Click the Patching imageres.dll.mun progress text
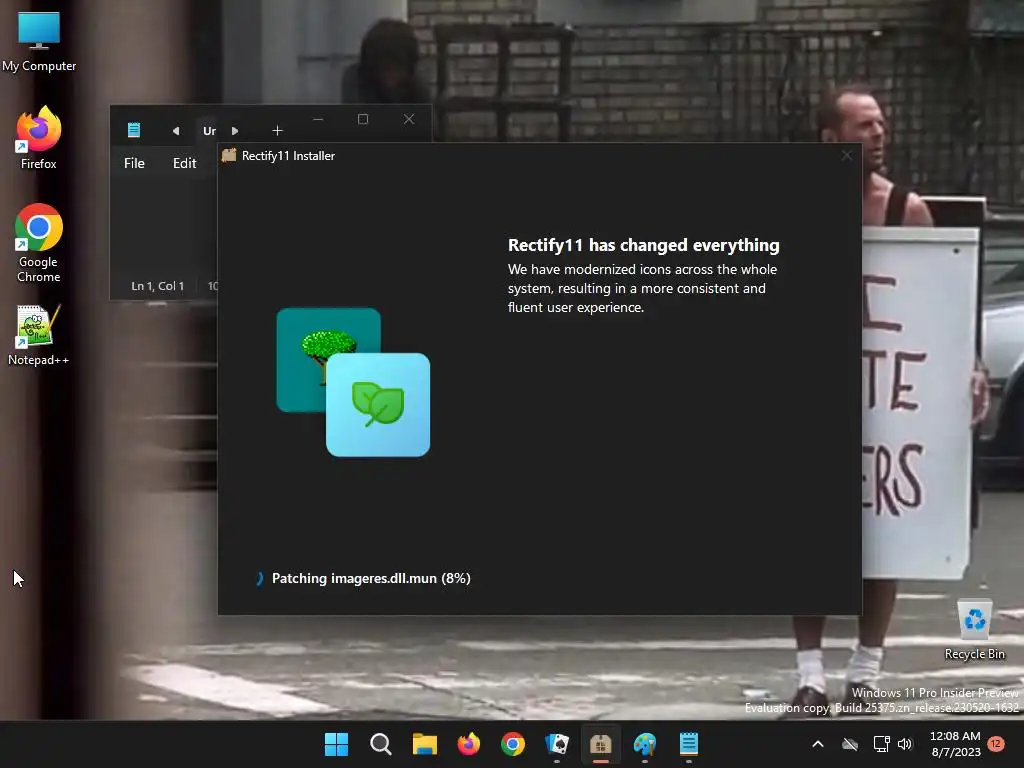The width and height of the screenshot is (1024, 768). pos(371,578)
